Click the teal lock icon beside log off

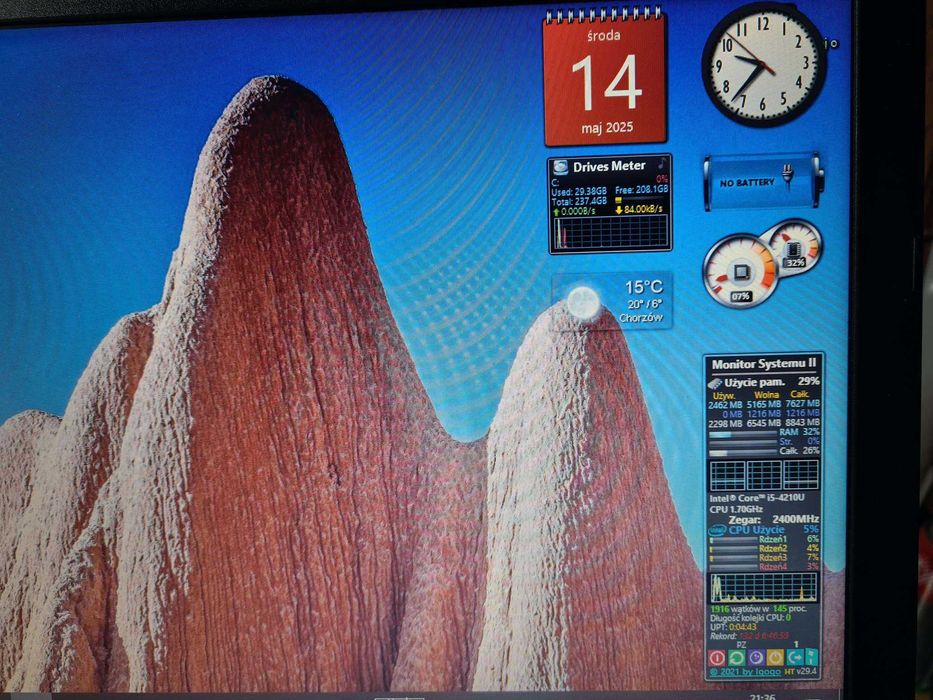(x=811, y=657)
